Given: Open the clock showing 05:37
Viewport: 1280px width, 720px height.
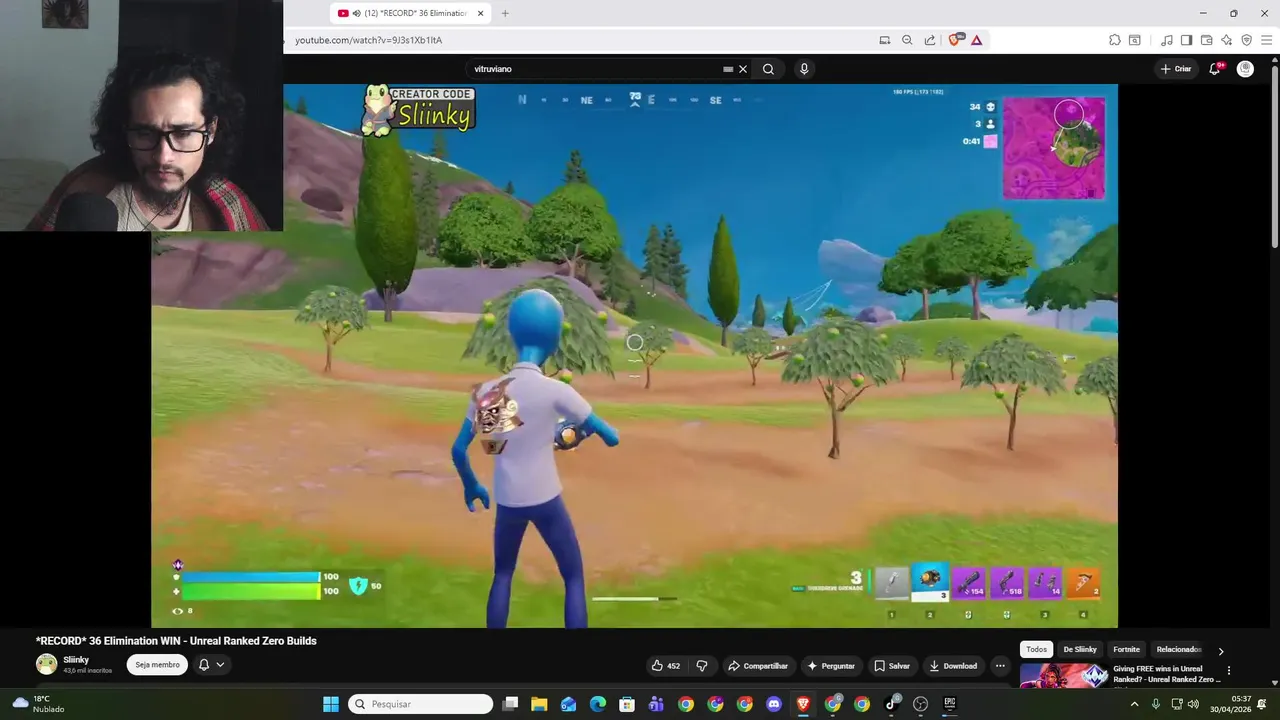Looking at the screenshot, I should [x=1230, y=704].
